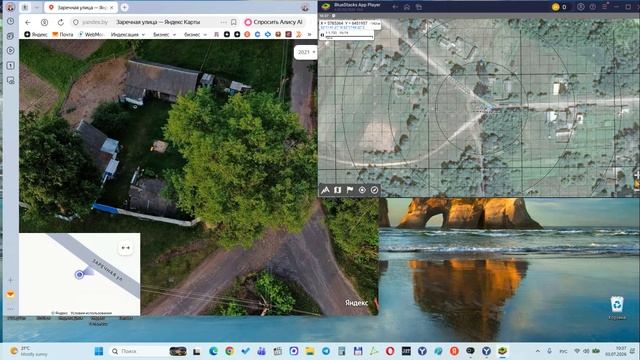This screenshot has width=640, height=360.
Task: Expand the minimap with the arrows button
Action: [125, 248]
